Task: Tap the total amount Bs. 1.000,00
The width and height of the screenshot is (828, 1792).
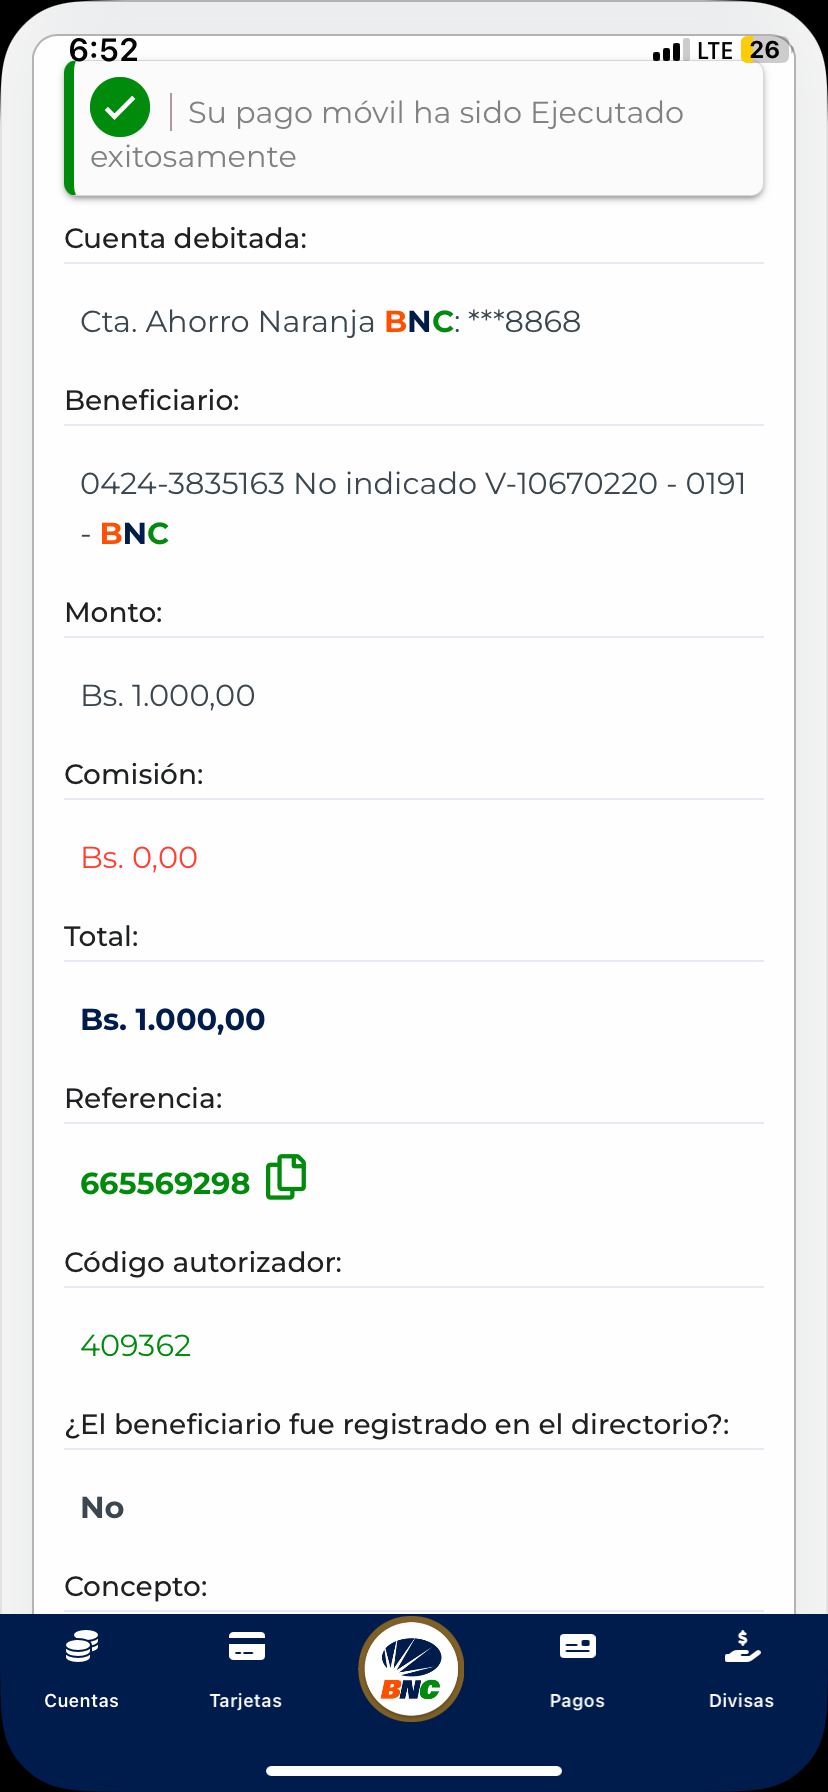Action: (x=173, y=1020)
